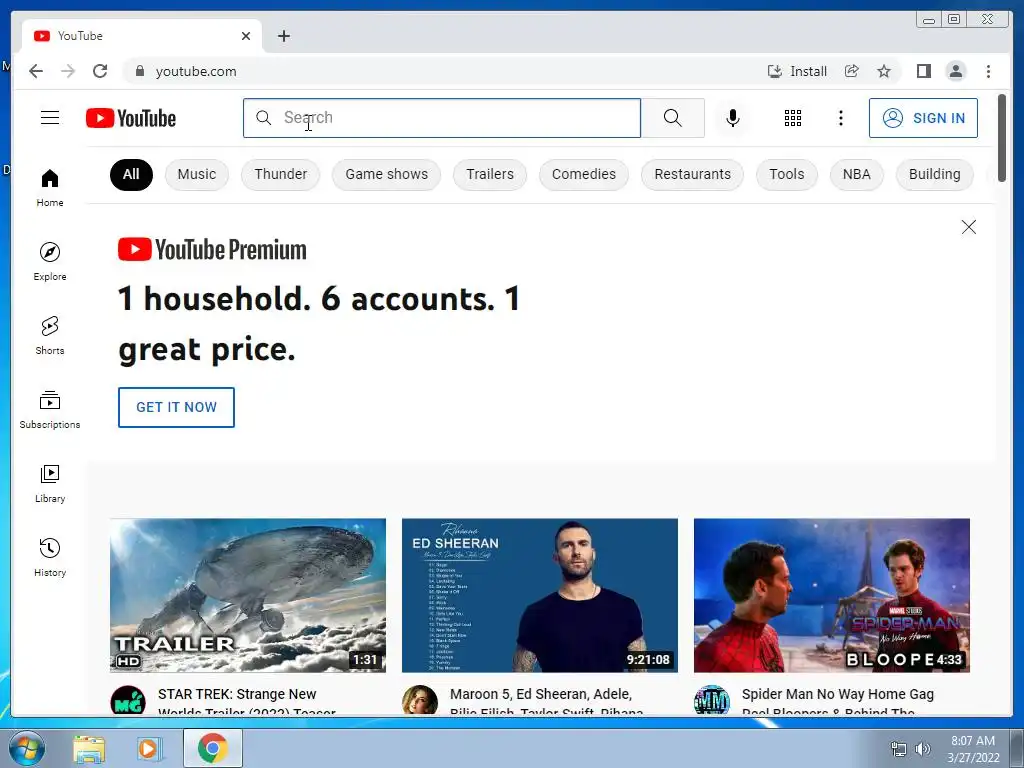Open Subscriptions in the sidebar

tap(50, 409)
